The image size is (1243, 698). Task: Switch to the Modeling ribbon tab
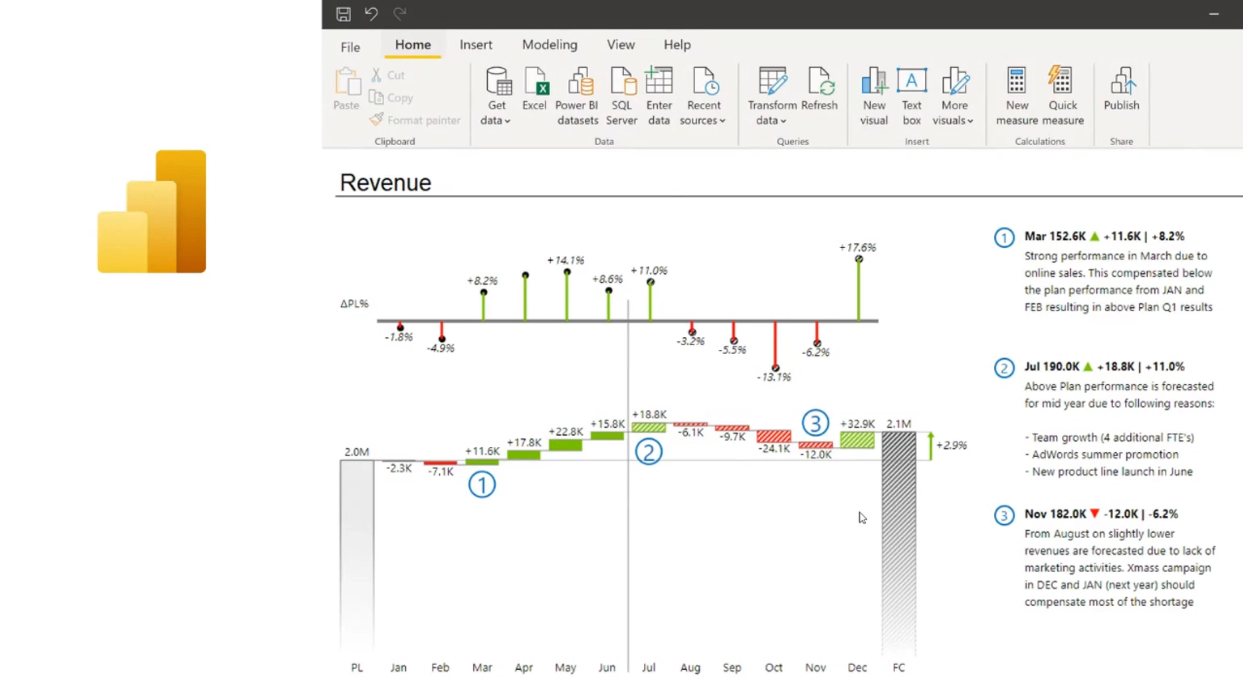click(549, 45)
